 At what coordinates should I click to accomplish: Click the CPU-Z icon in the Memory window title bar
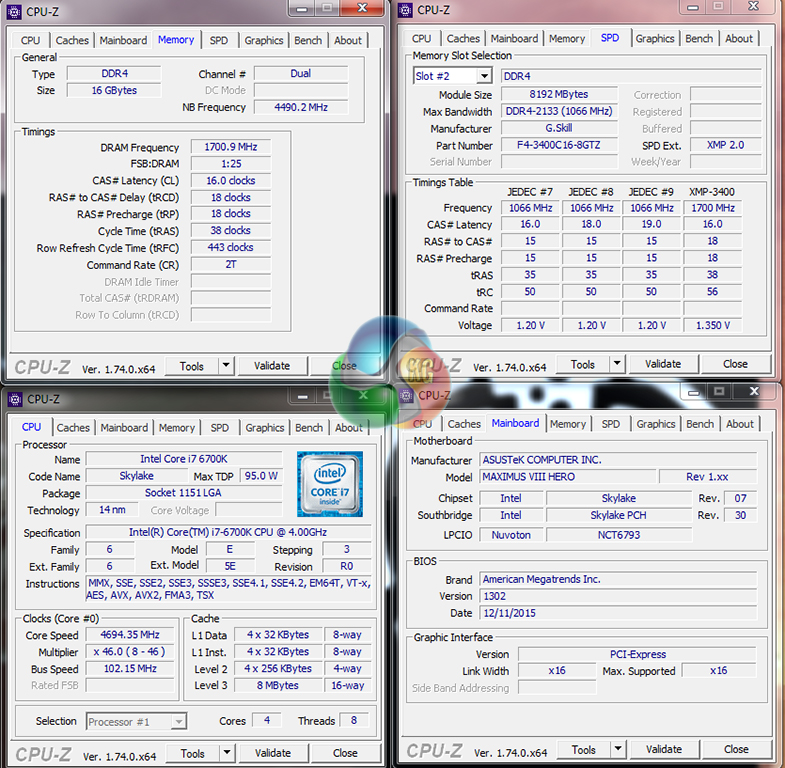14,12
